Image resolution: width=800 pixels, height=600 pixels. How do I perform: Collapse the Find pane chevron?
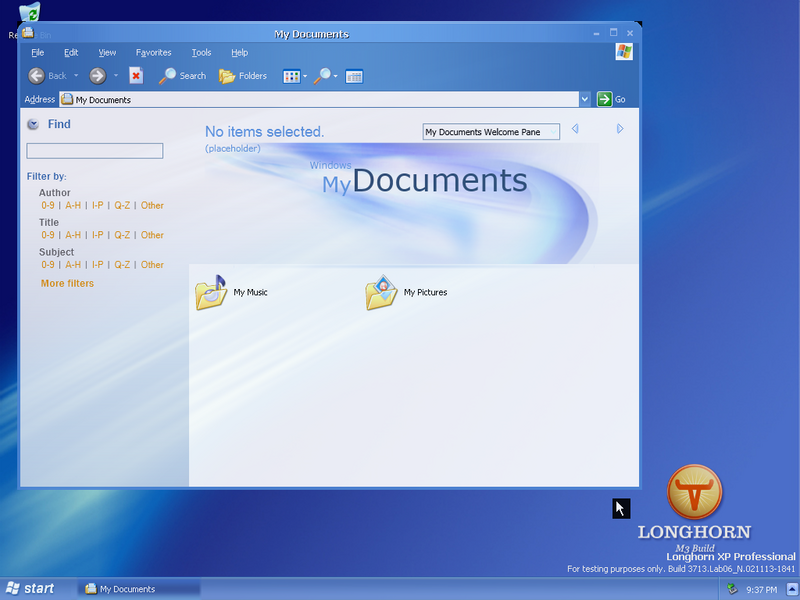(33, 124)
